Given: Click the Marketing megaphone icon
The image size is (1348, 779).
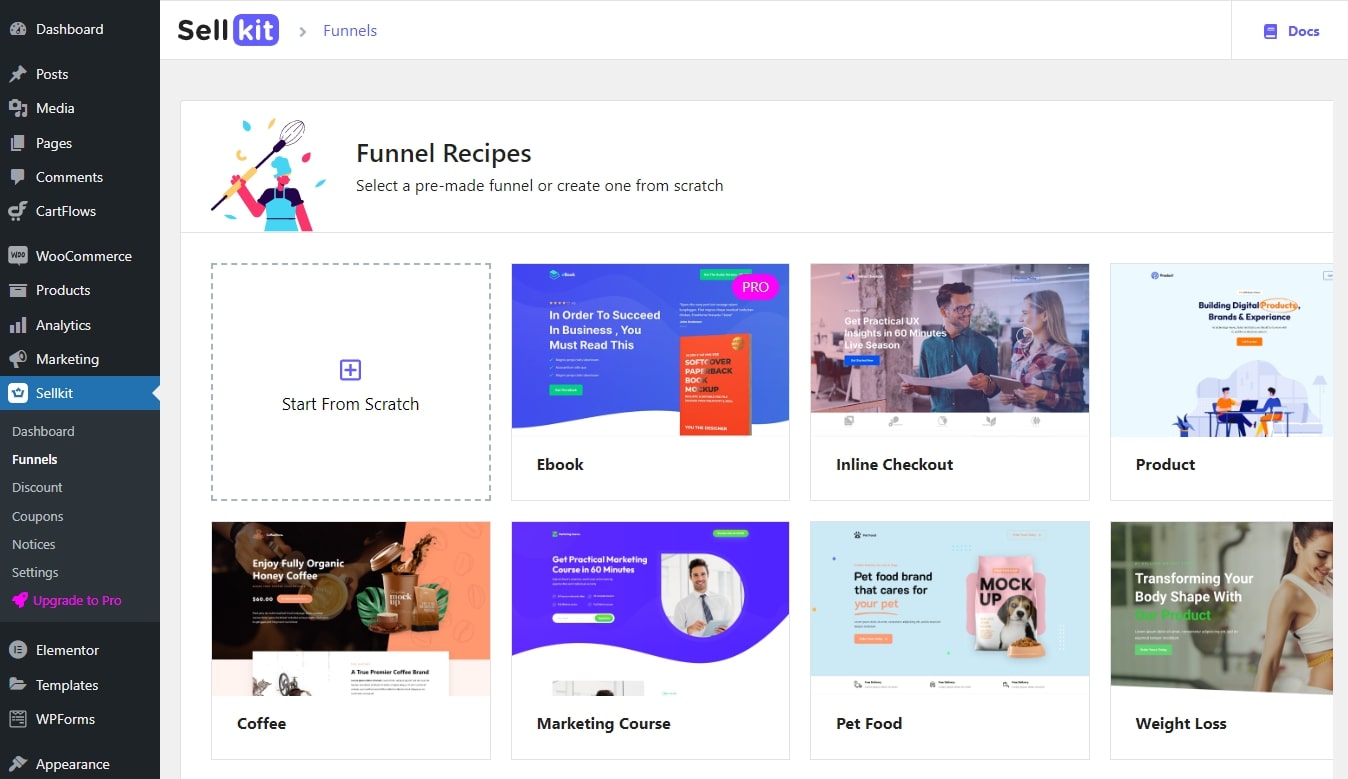Looking at the screenshot, I should tap(18, 359).
